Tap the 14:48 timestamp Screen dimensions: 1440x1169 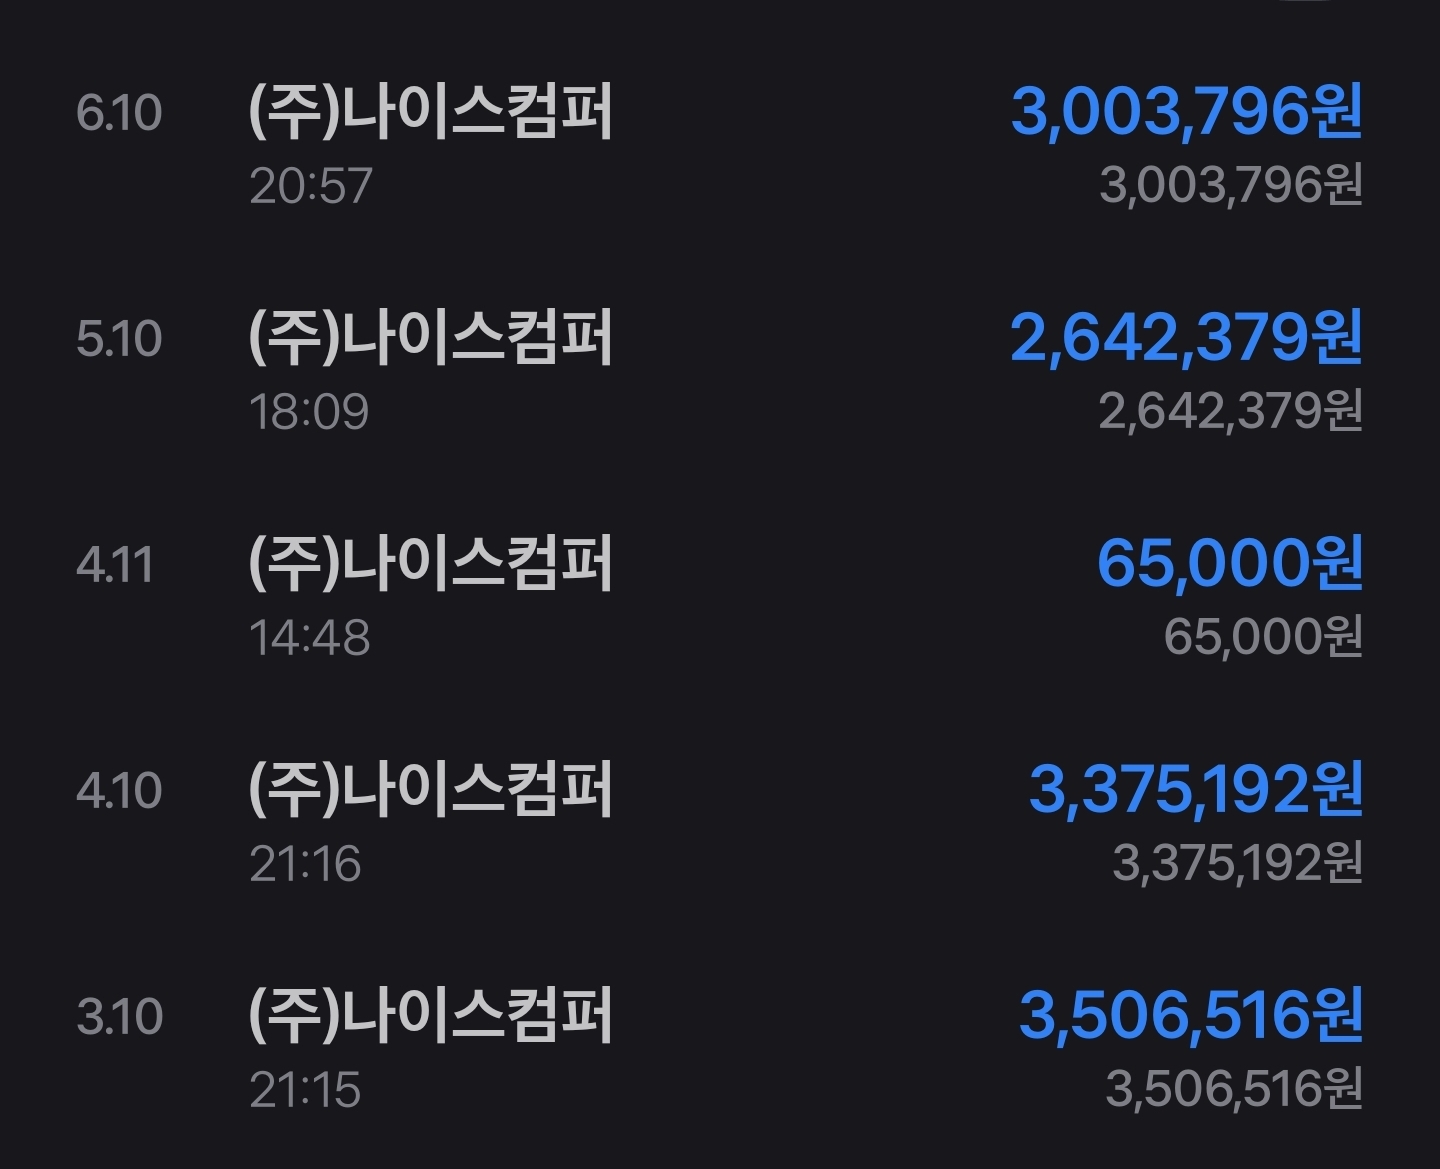pos(310,638)
